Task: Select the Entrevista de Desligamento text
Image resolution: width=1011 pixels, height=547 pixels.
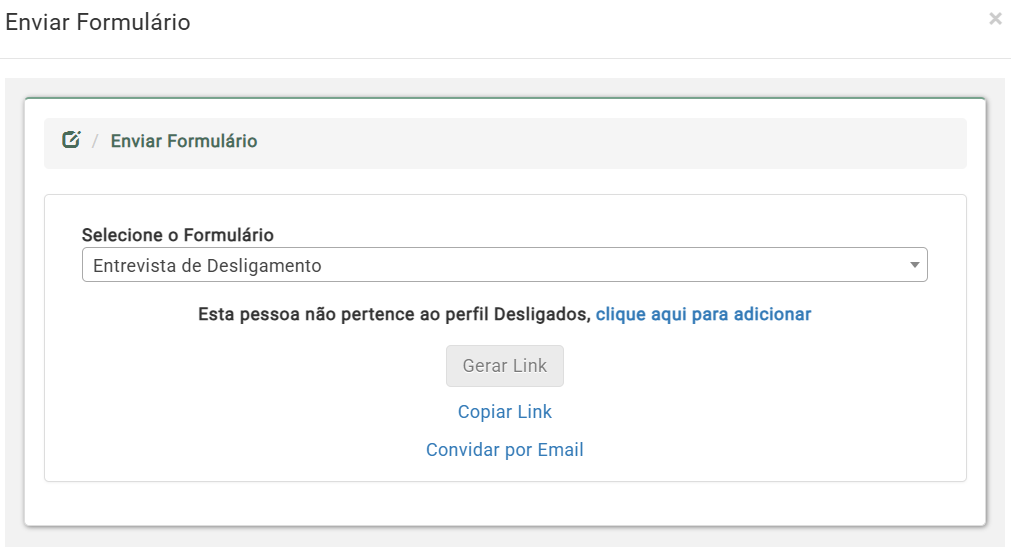Action: [x=207, y=266]
